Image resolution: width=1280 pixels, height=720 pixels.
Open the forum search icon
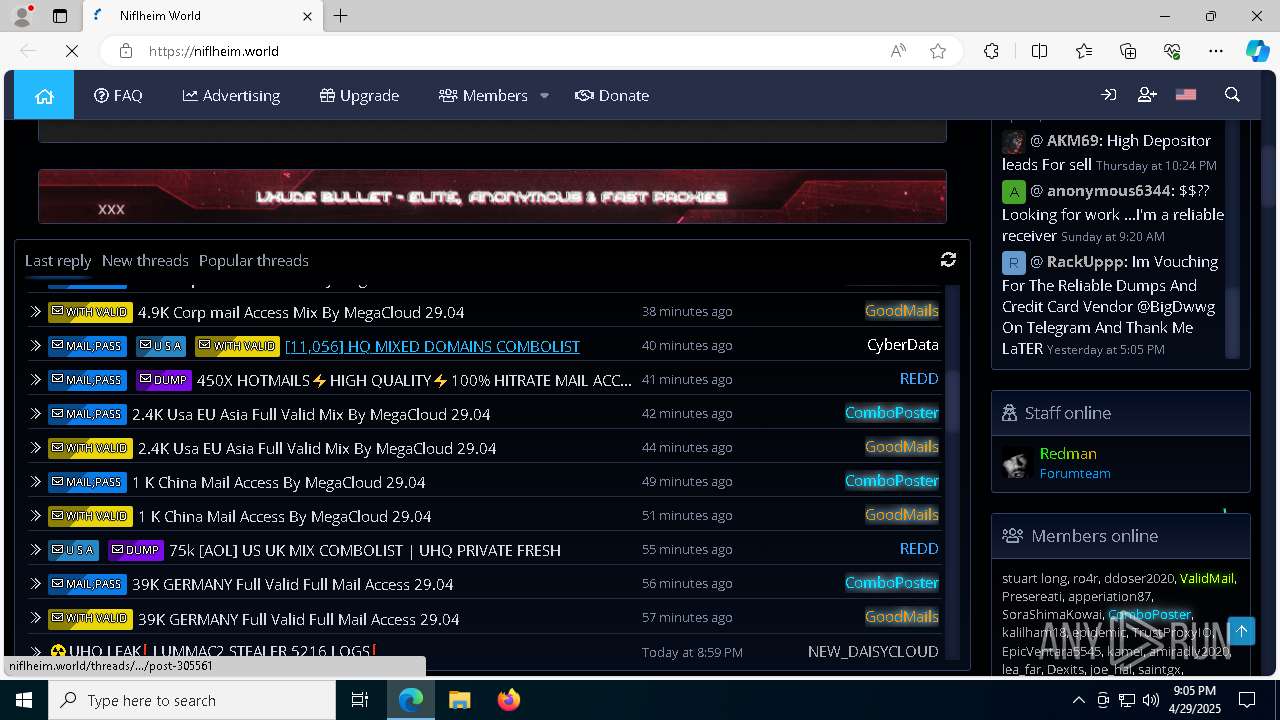[x=1232, y=95]
